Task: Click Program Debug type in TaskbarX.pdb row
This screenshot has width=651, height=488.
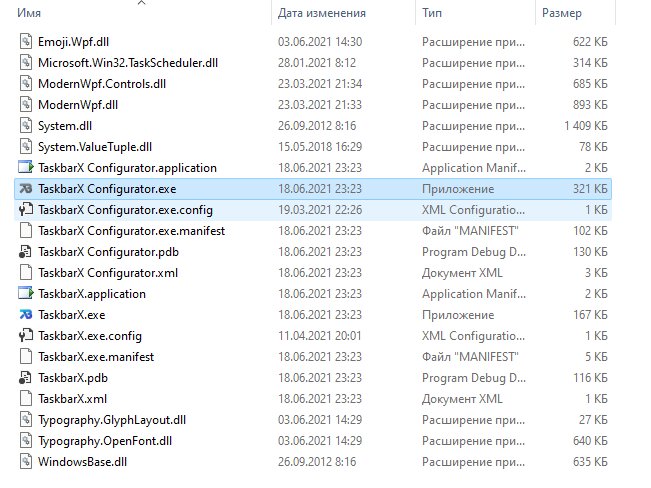Action: coord(474,378)
